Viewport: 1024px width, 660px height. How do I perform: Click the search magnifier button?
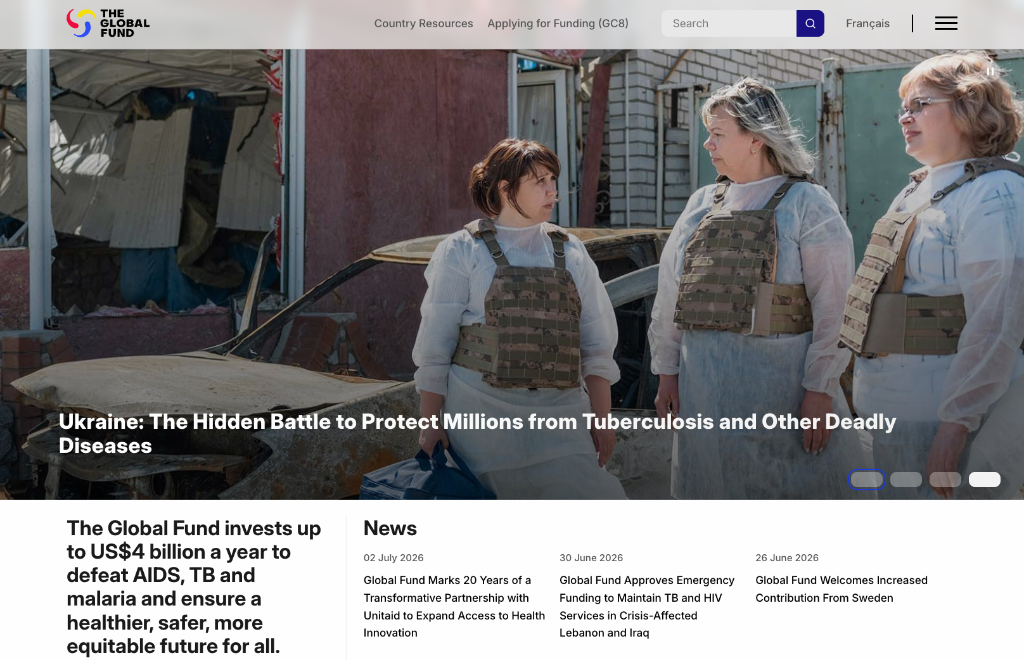[x=810, y=24]
